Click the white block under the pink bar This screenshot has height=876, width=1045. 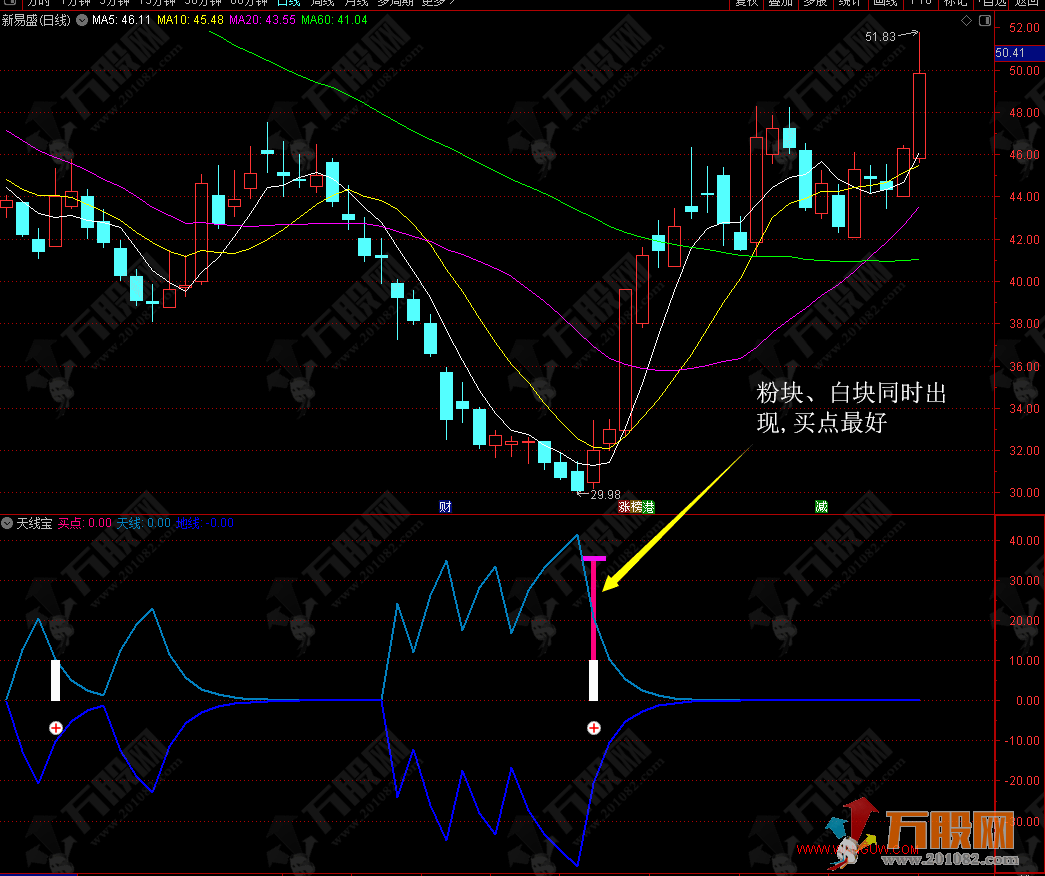[x=594, y=680]
